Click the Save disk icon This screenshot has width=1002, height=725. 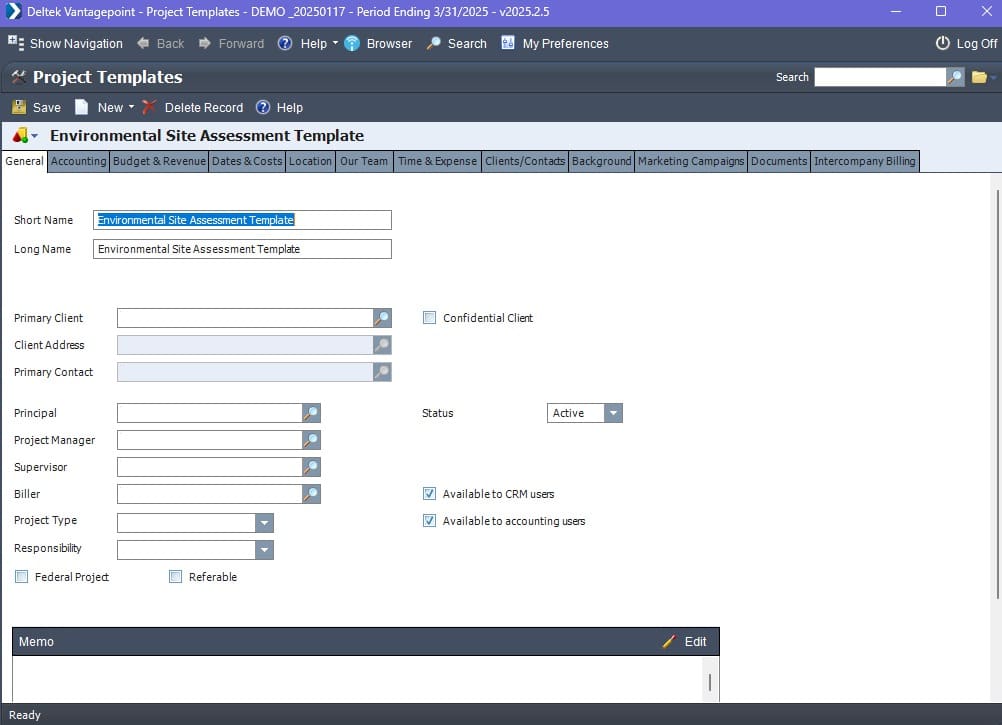point(19,107)
